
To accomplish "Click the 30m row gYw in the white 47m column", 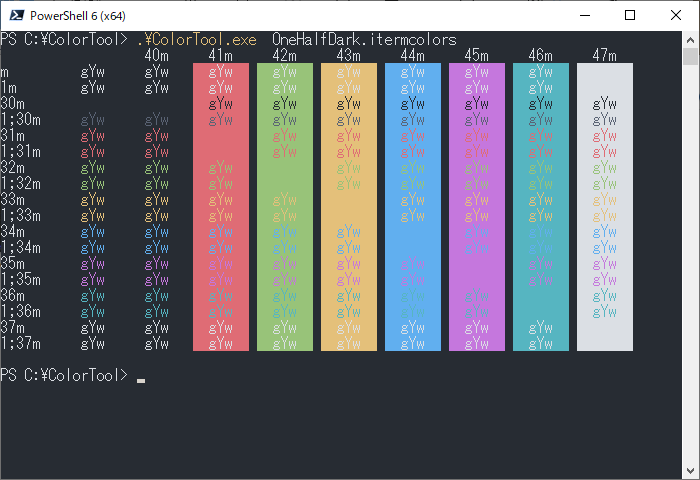I will [x=604, y=104].
